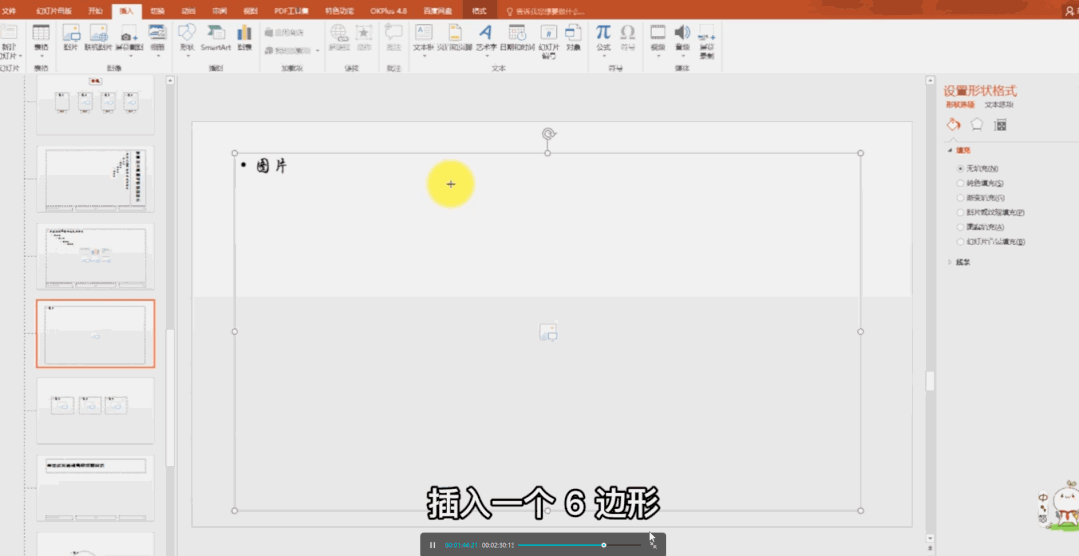Click the Header and Footer (页眉和页脚) icon
The height and width of the screenshot is (556, 1079).
pyautogui.click(x=455, y=32)
